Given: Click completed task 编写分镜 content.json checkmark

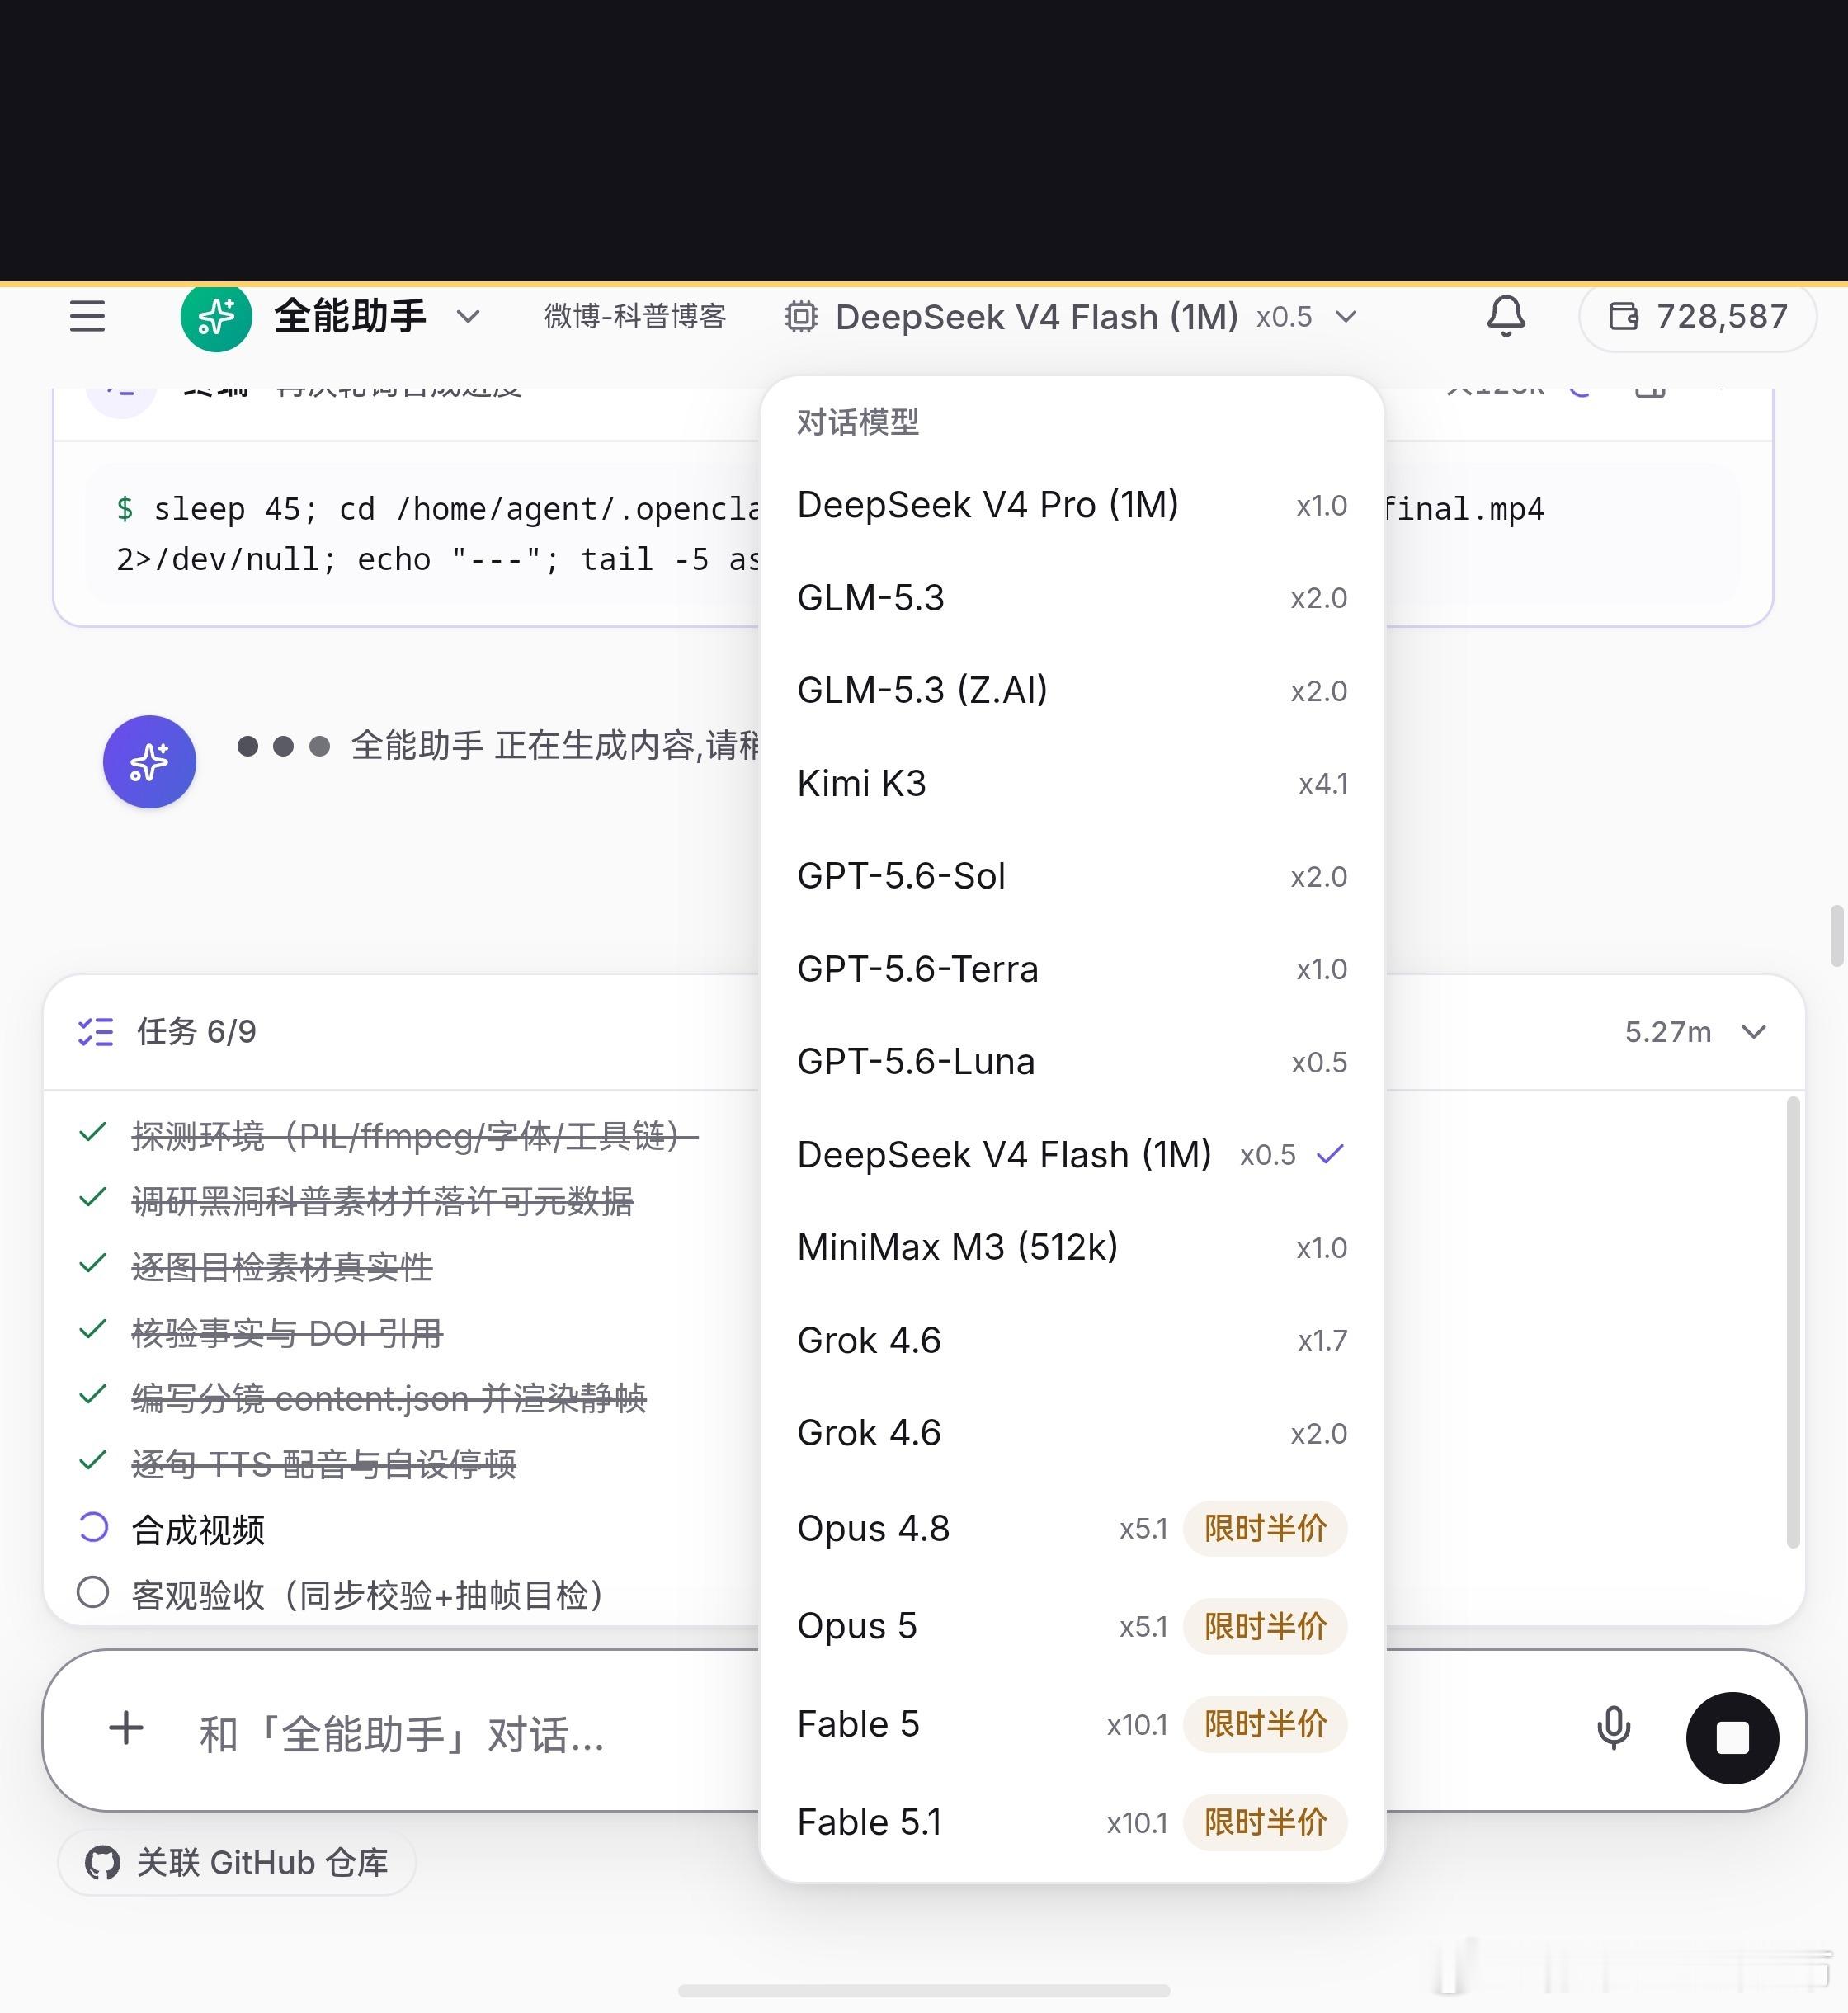Looking at the screenshot, I should click(x=92, y=1395).
